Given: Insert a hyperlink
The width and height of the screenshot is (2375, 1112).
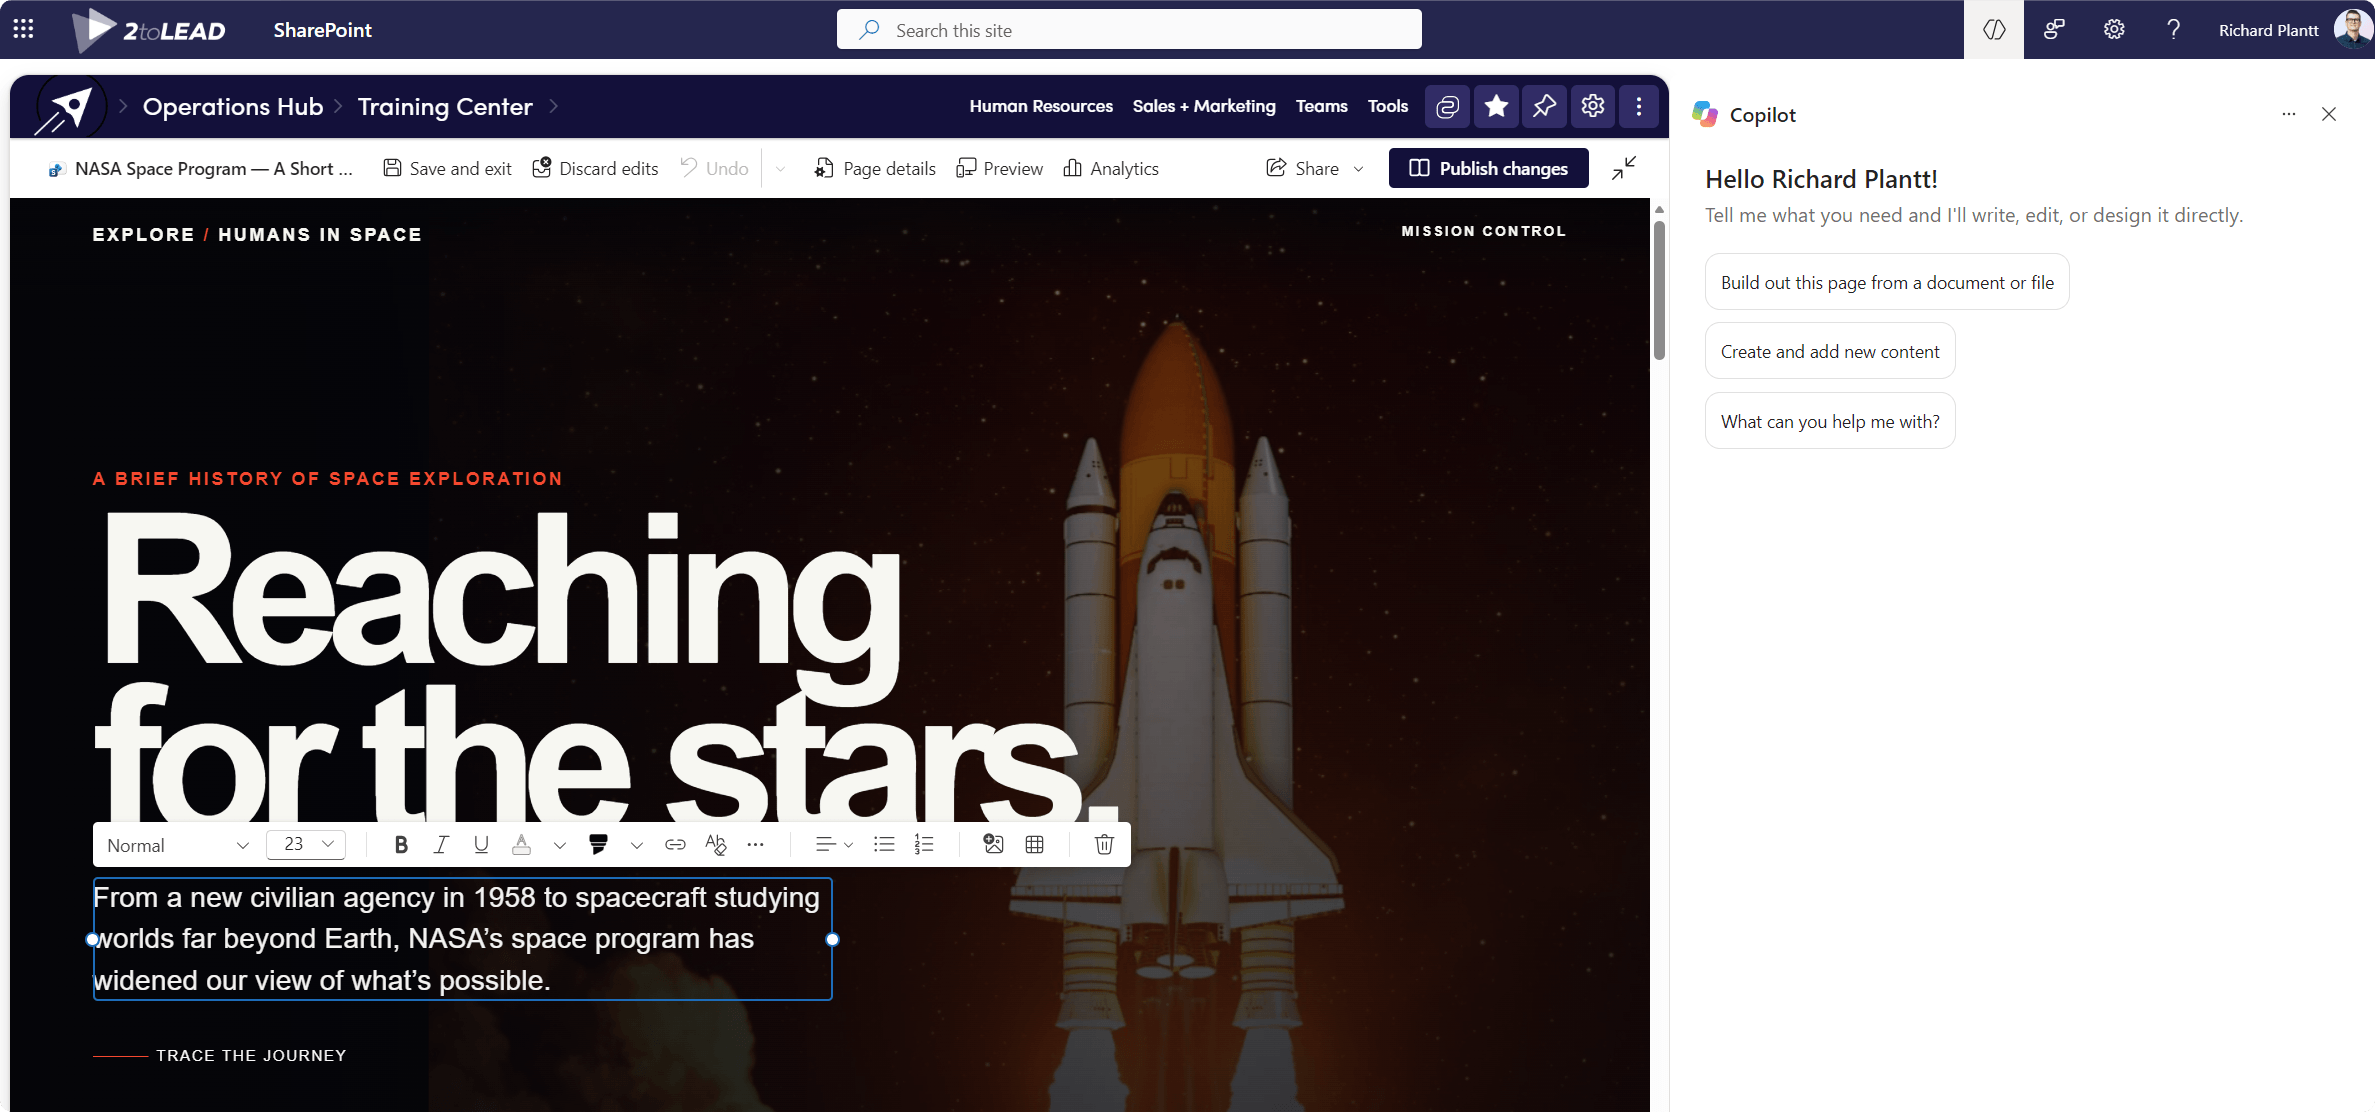Looking at the screenshot, I should pyautogui.click(x=675, y=845).
